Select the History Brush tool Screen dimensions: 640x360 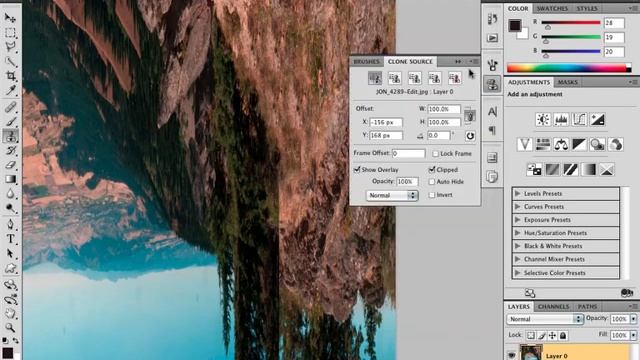click(x=10, y=150)
